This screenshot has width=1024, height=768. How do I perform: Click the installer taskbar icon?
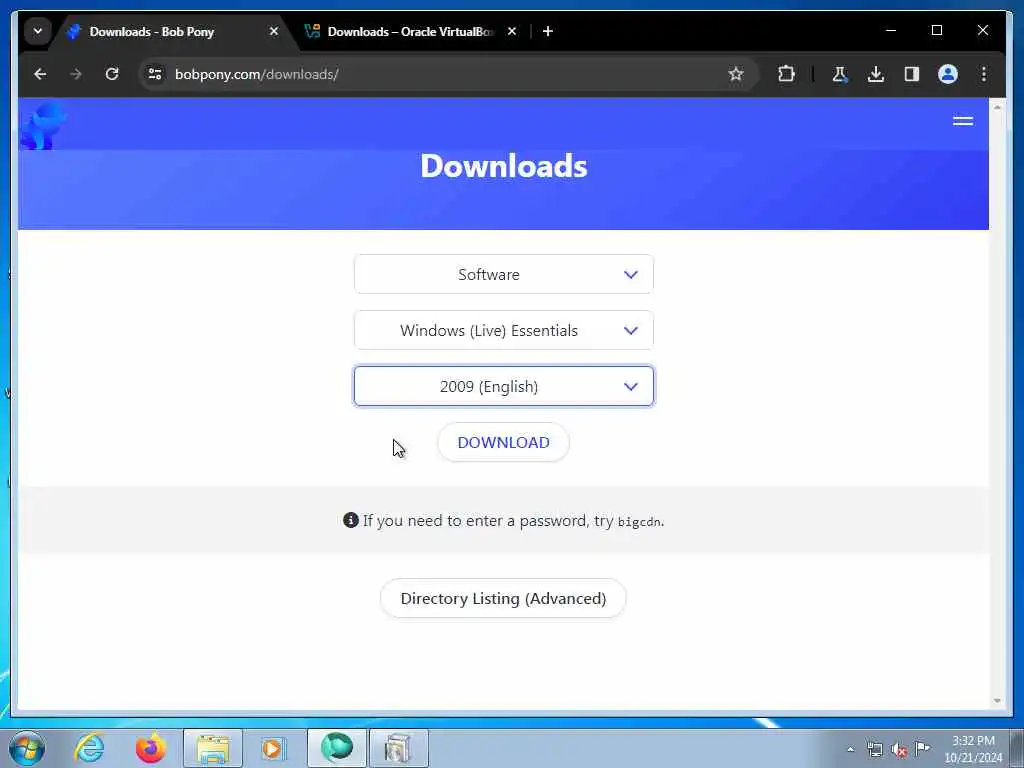pyautogui.click(x=398, y=748)
